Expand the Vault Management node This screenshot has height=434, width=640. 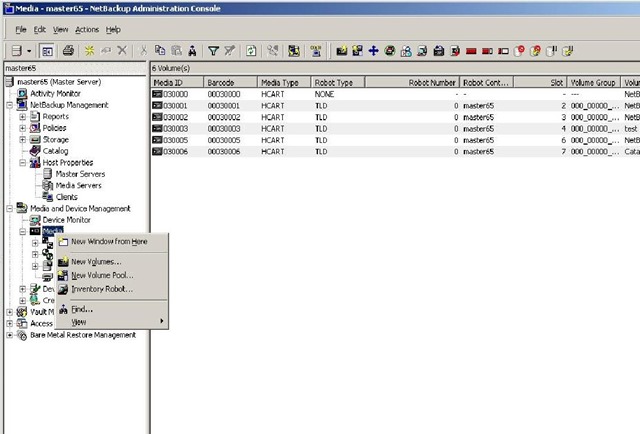[10, 312]
